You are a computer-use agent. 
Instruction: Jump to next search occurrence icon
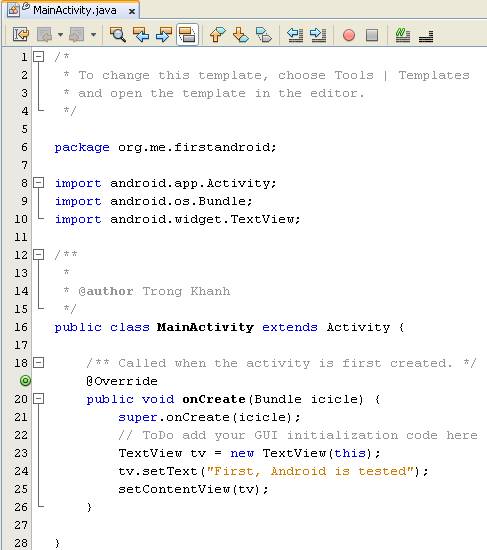164,34
